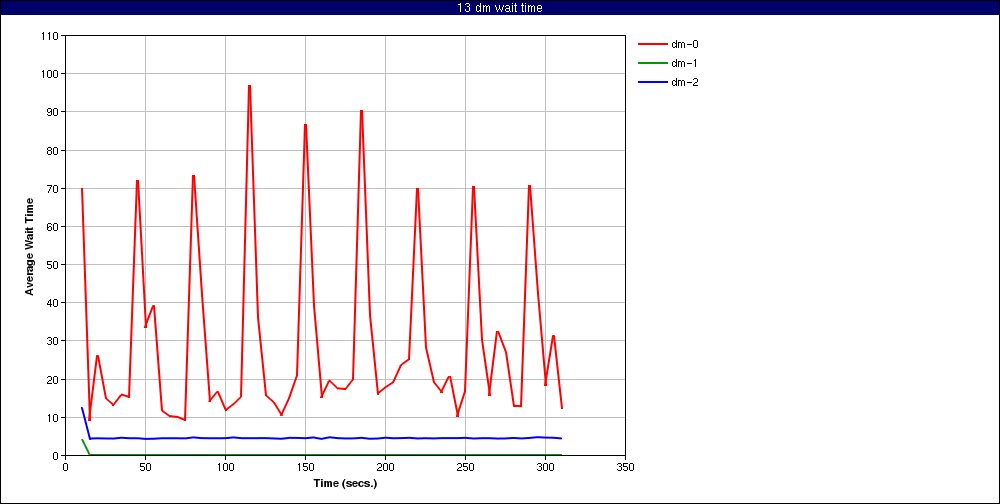1000x504 pixels.
Task: Click the y-axis value 40
Action: click(54, 303)
